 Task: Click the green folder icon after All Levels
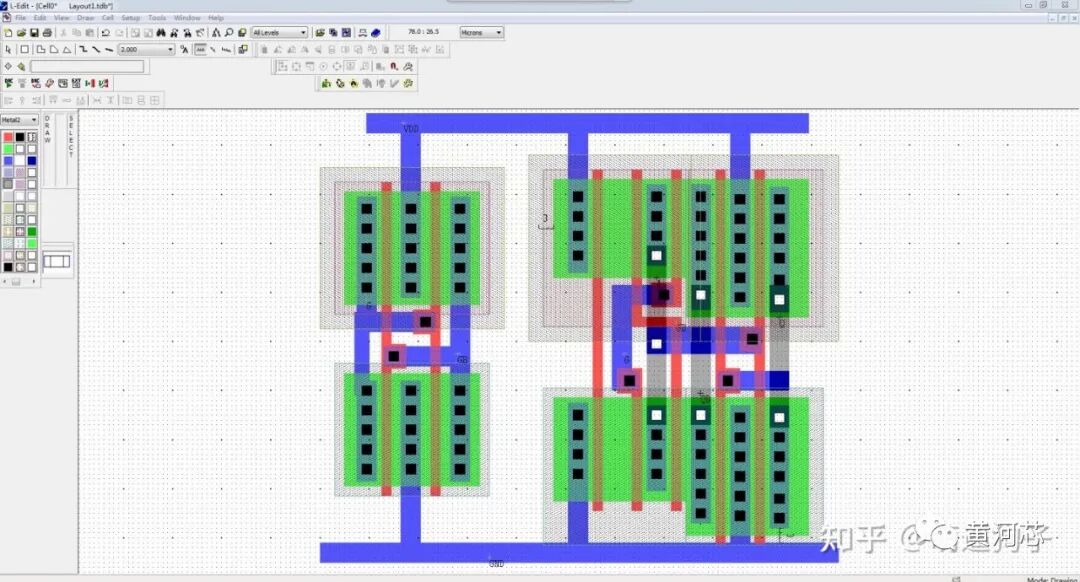[320, 32]
